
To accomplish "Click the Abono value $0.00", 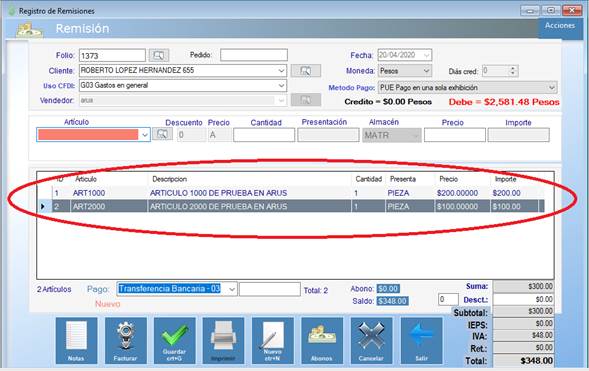I will (388, 289).
